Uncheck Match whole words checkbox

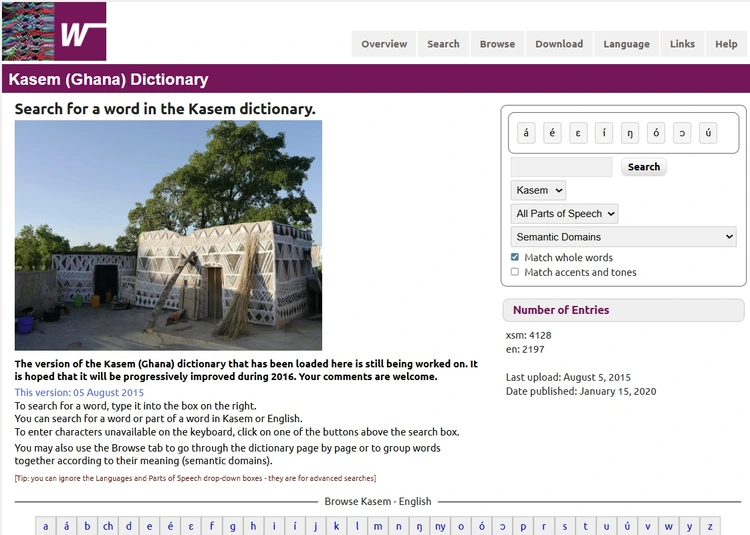point(515,258)
